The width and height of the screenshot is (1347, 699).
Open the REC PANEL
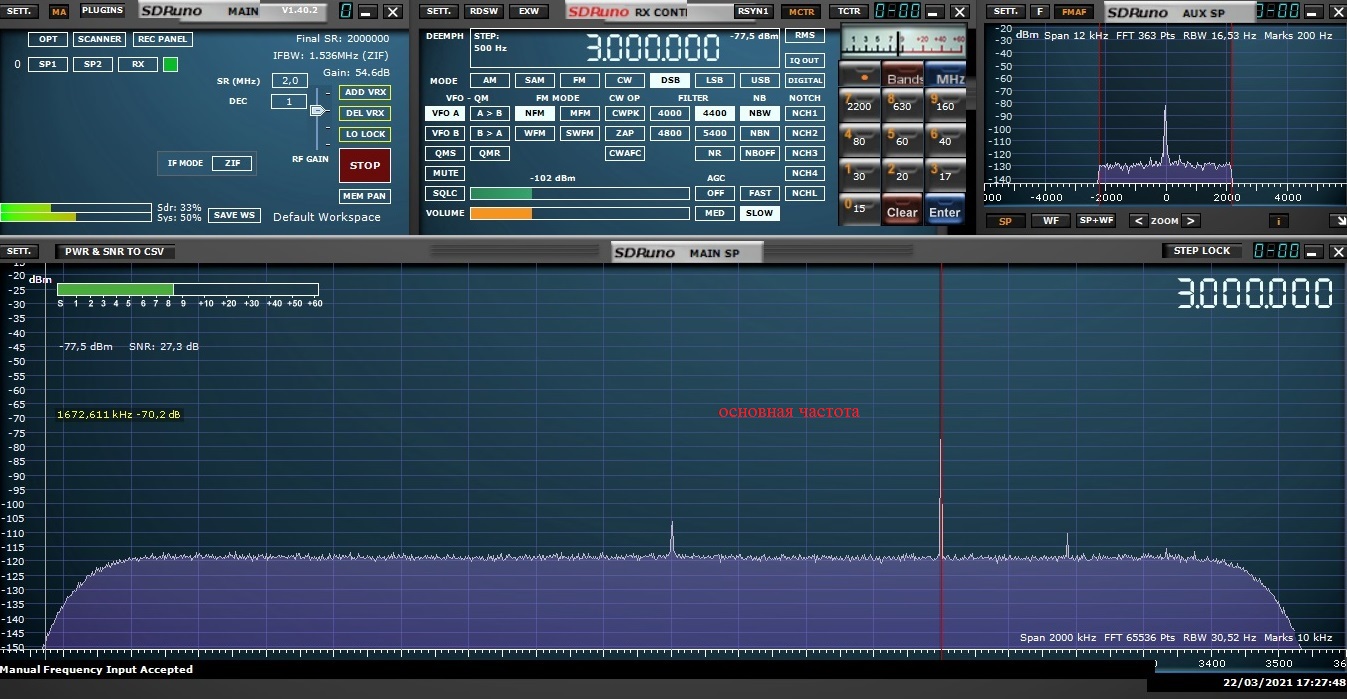click(x=162, y=39)
